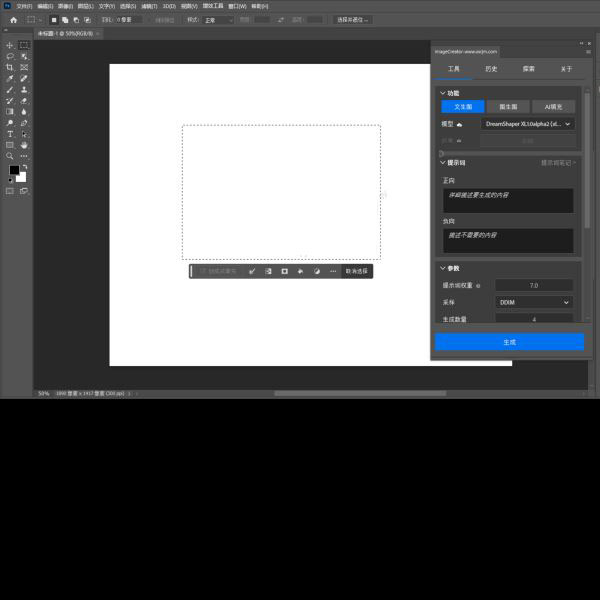600x600 pixels.
Task: Activate the 图生图 mode button
Action: point(508,107)
